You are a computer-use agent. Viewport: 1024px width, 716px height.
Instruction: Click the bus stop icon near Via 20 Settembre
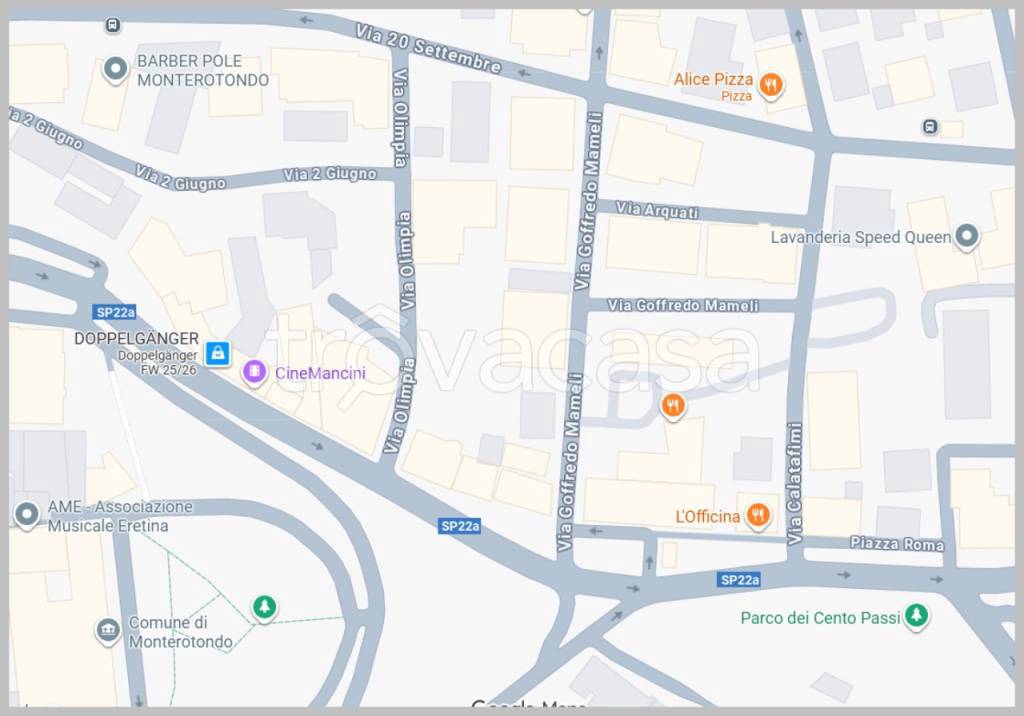point(112,25)
